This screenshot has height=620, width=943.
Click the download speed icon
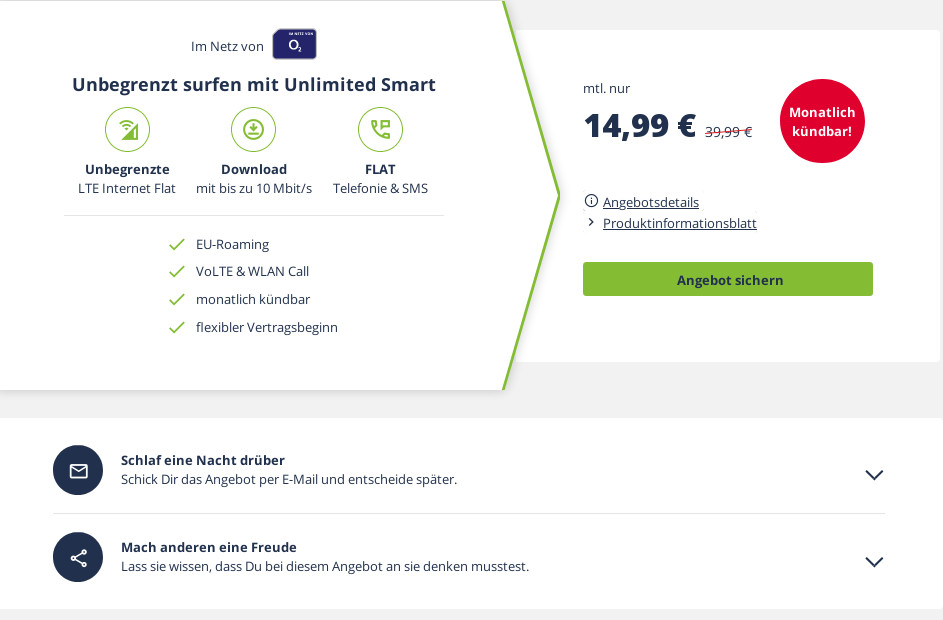pos(253,129)
